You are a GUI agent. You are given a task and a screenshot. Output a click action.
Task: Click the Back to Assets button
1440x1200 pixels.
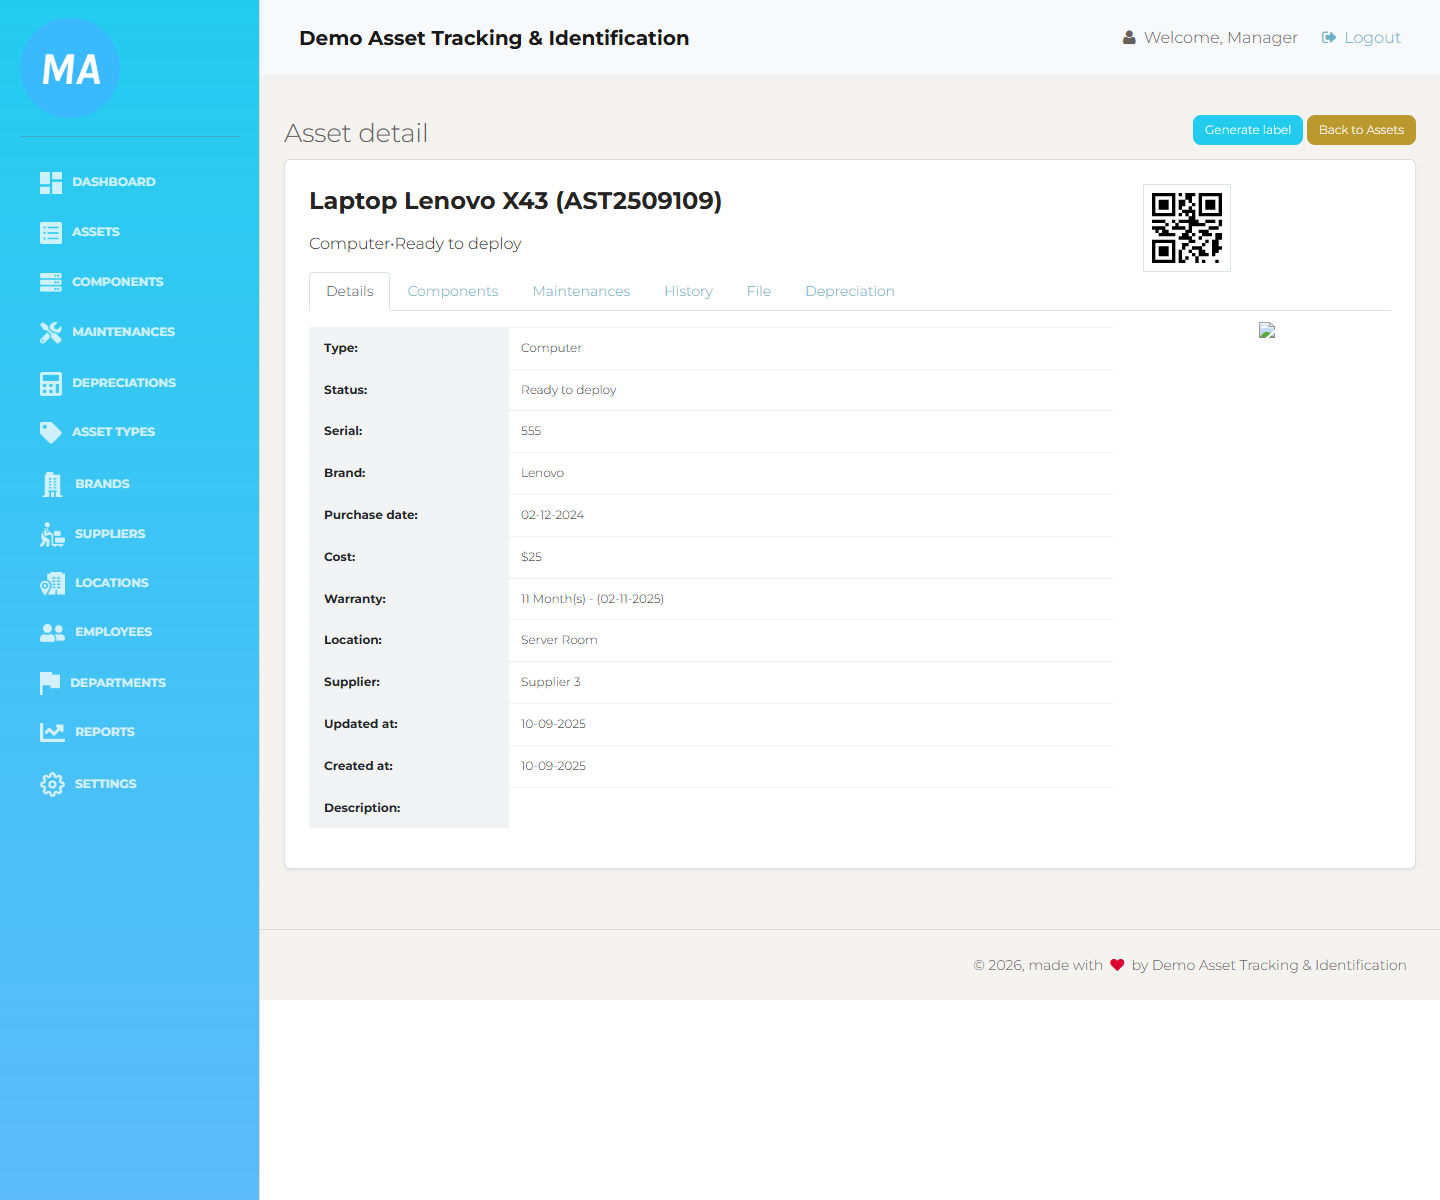click(x=1361, y=130)
